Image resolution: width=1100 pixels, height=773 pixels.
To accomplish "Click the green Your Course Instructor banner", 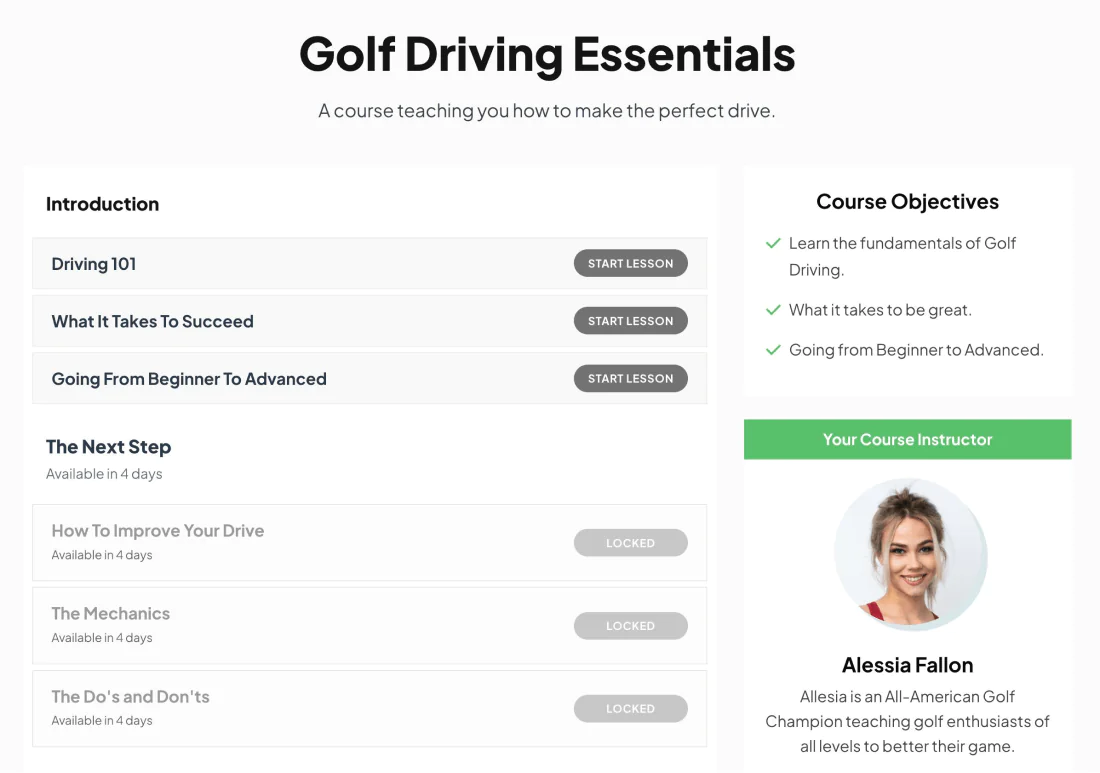I will tap(907, 439).
